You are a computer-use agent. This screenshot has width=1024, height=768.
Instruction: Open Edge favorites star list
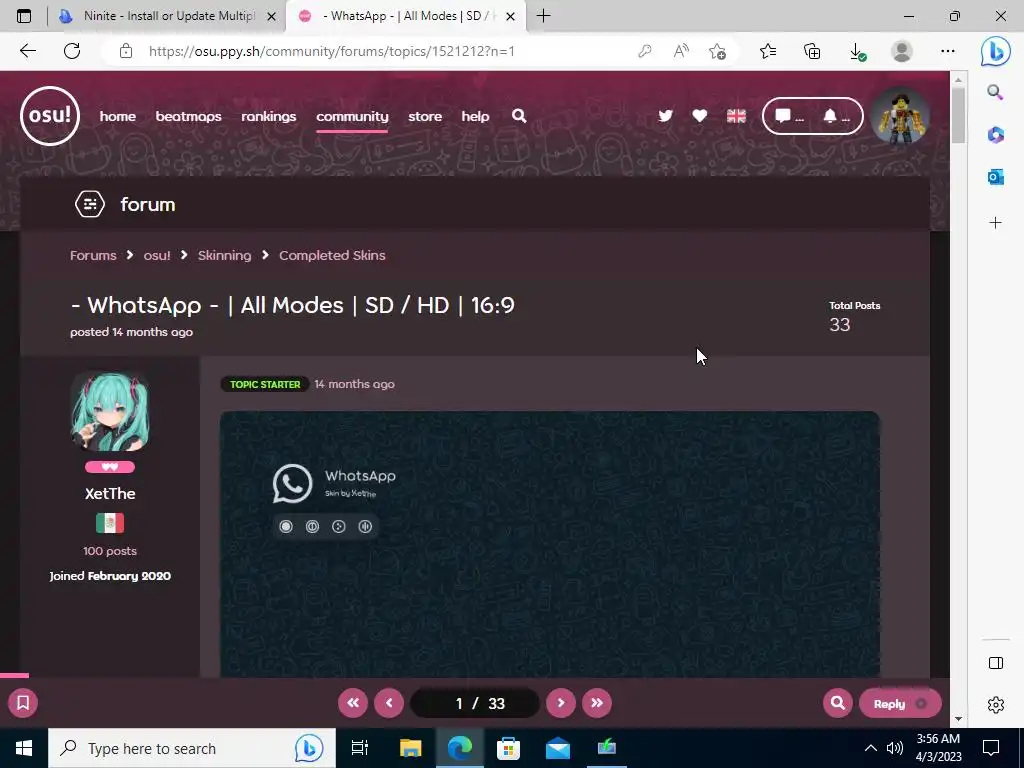pos(768,51)
